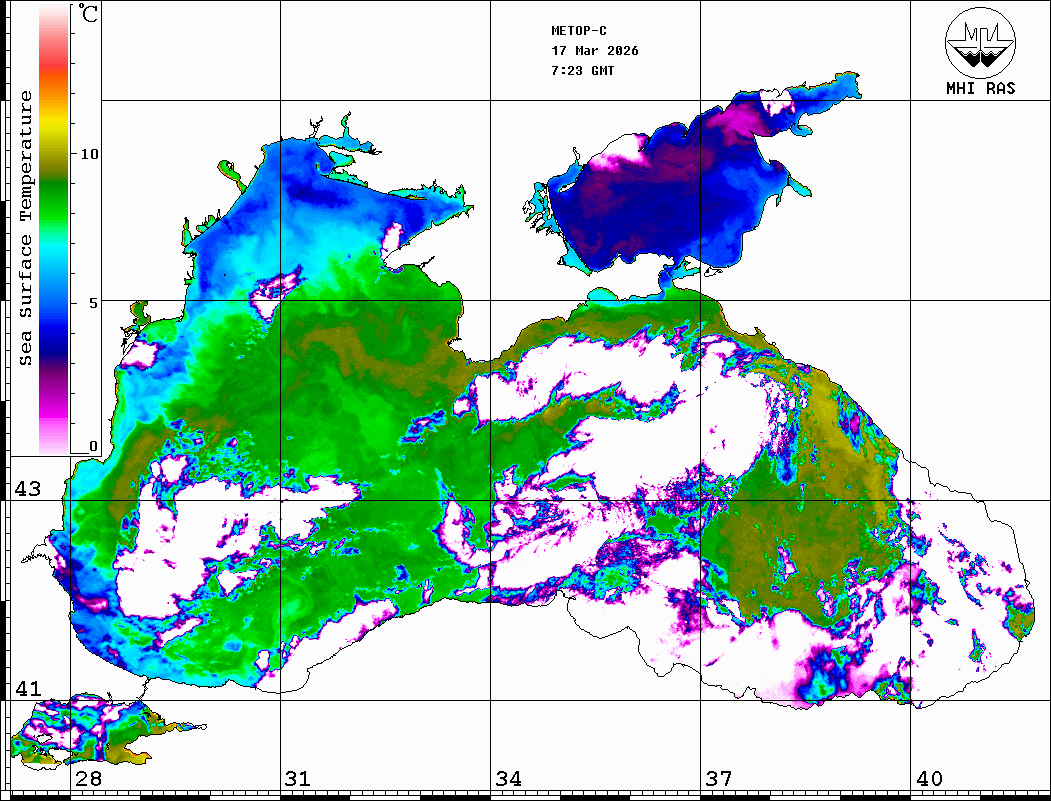Click the Sea Surface Temperature vertical label

click(26, 228)
